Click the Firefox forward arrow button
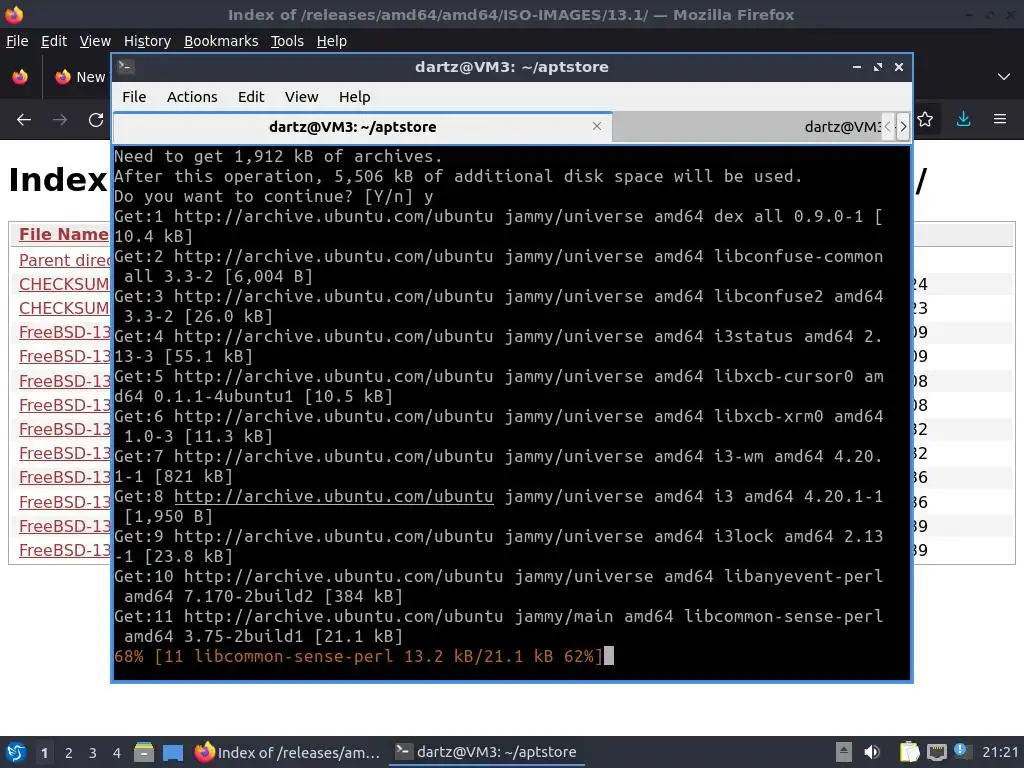 click(x=59, y=120)
